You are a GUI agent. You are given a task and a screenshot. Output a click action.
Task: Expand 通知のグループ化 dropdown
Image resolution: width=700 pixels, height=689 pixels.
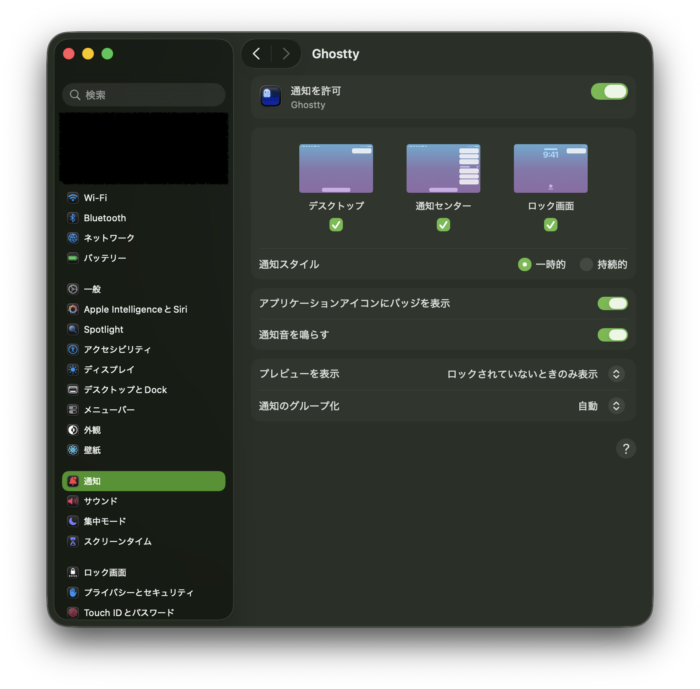(x=616, y=406)
